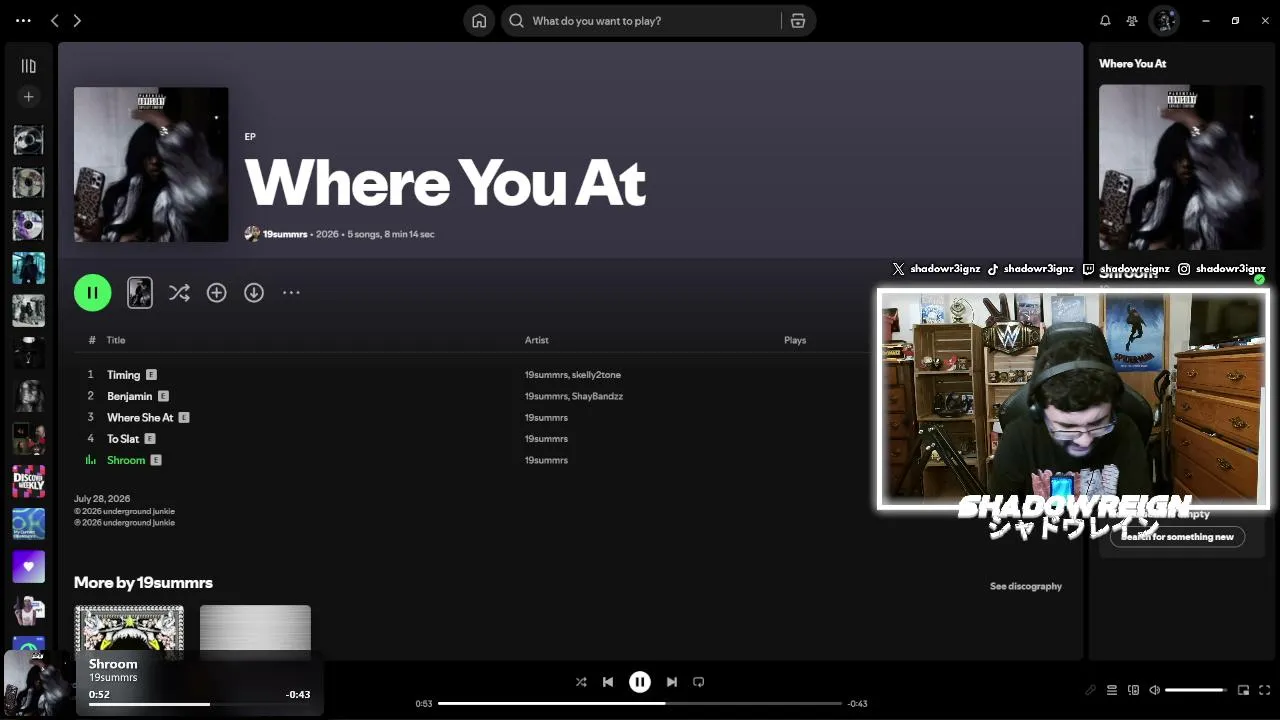Select the track 'To Slat'

point(123,439)
